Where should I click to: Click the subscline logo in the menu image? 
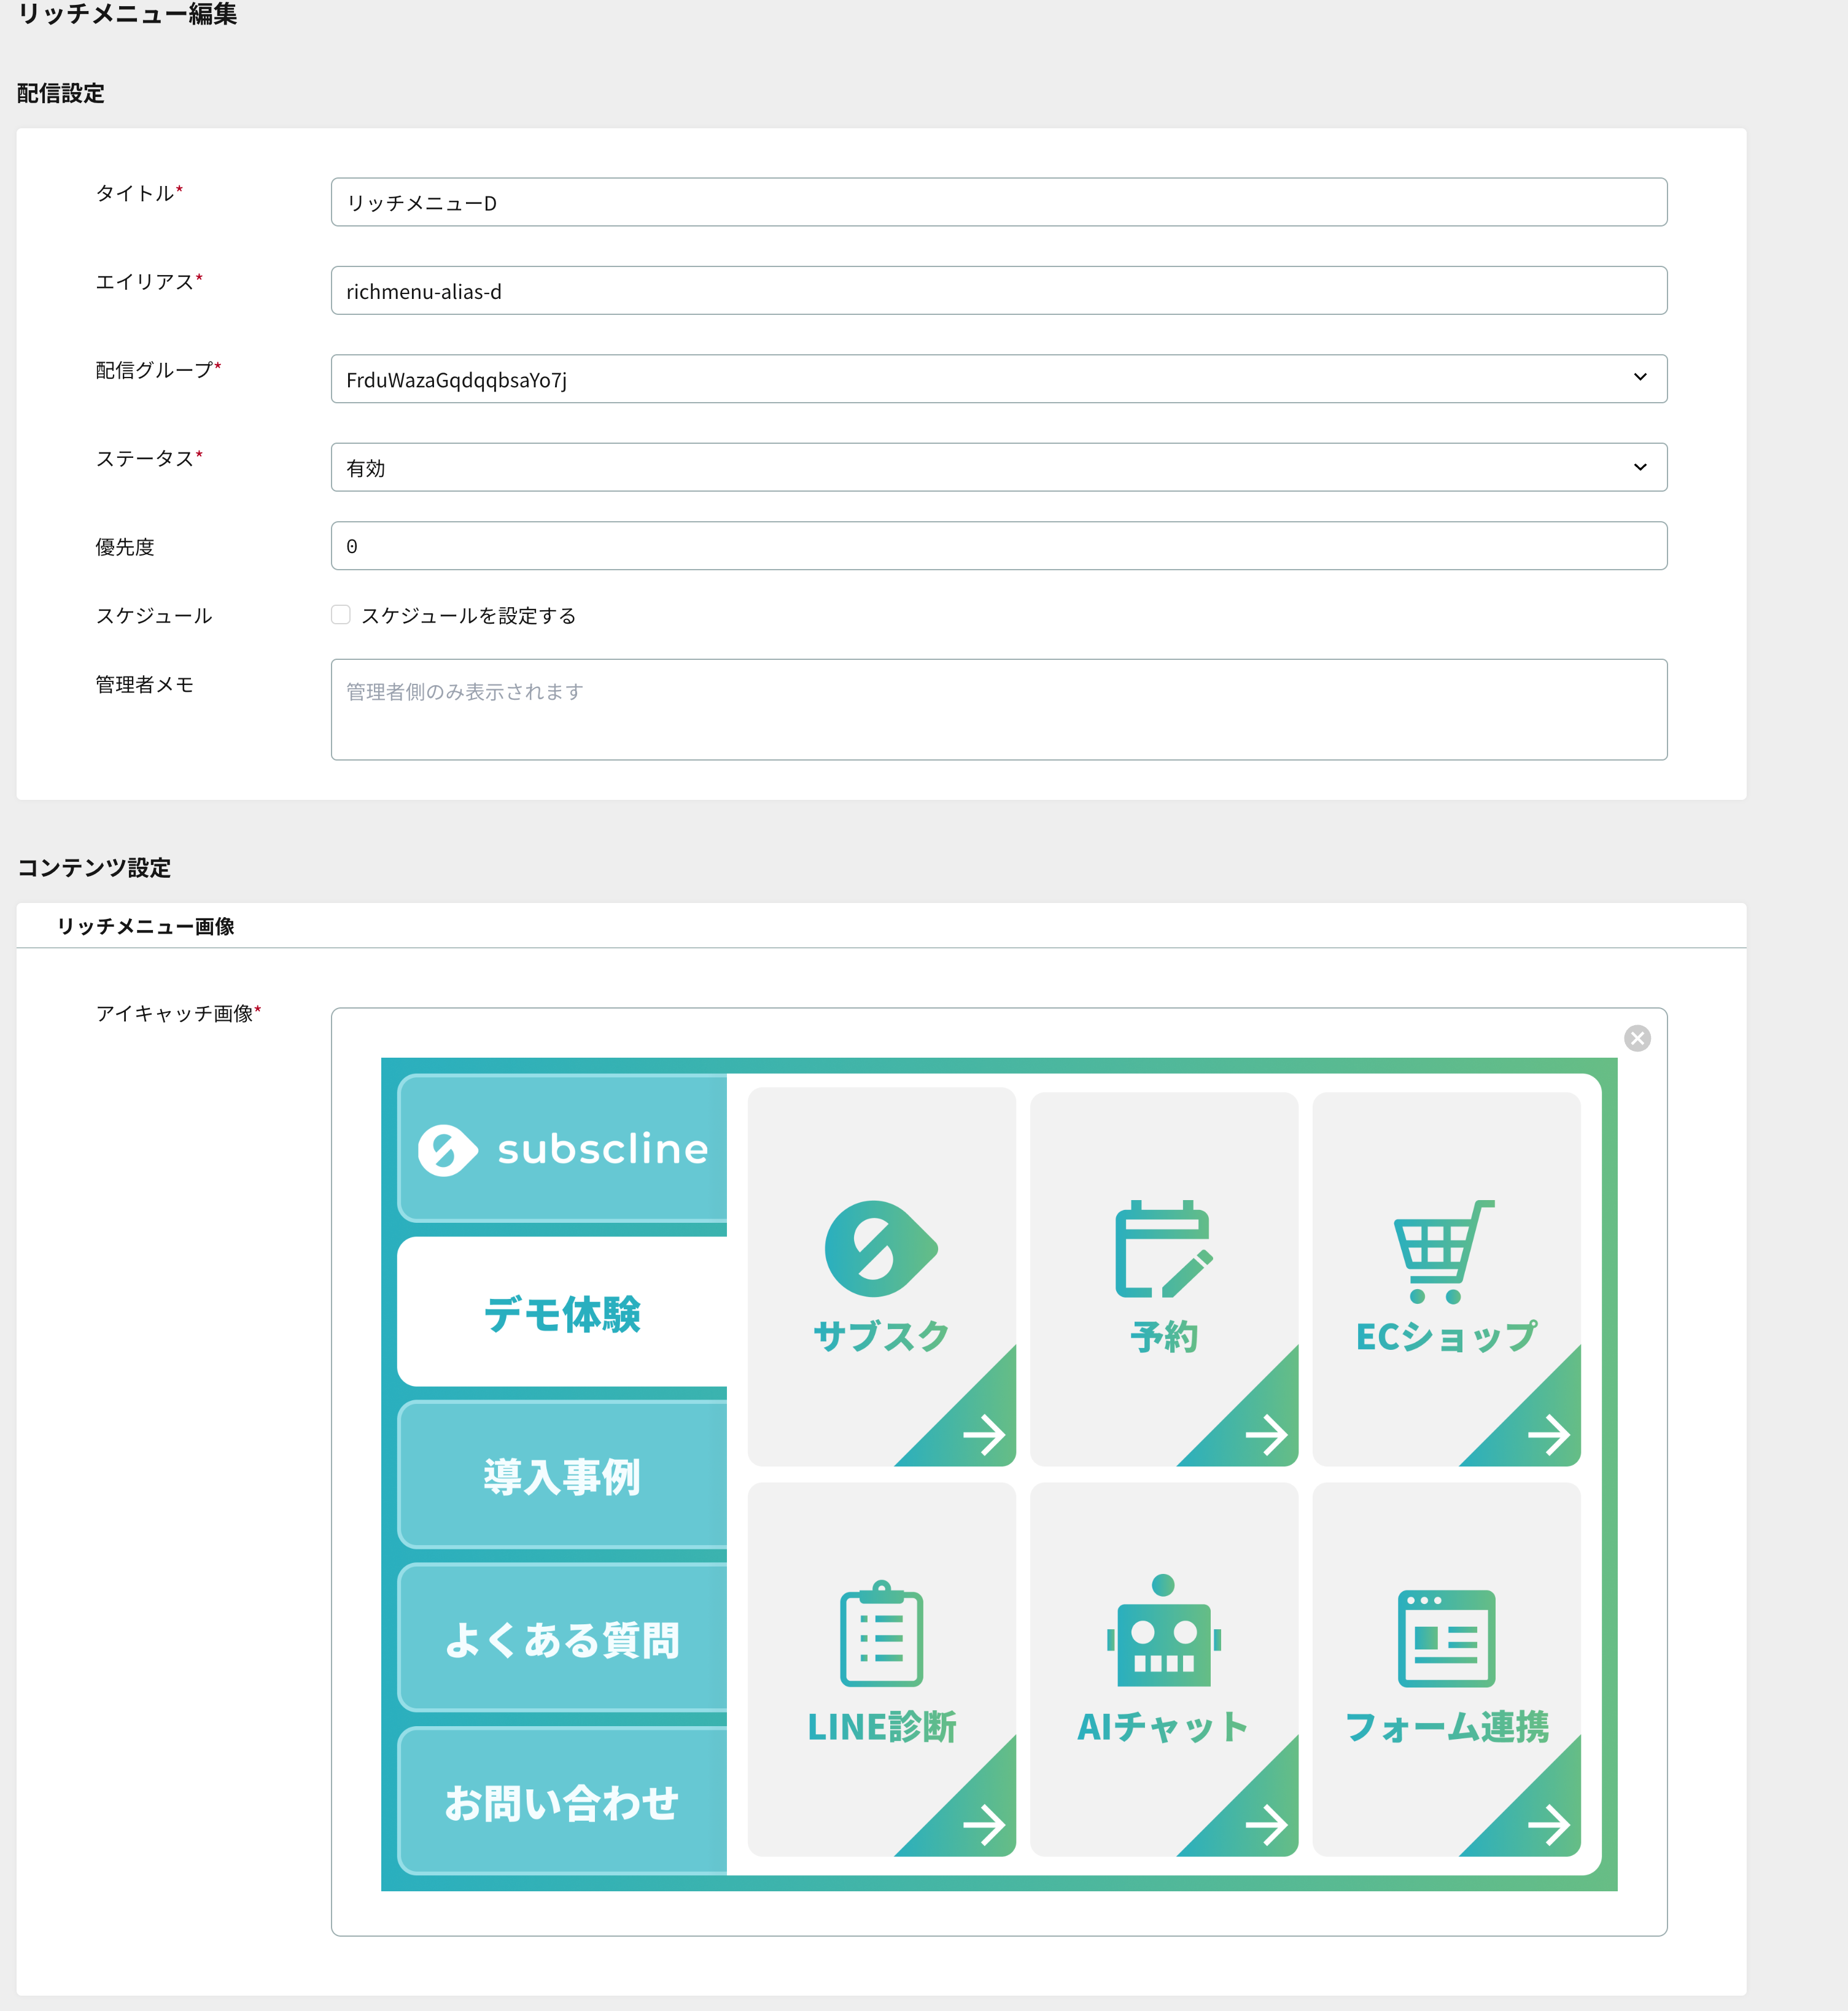(563, 1149)
